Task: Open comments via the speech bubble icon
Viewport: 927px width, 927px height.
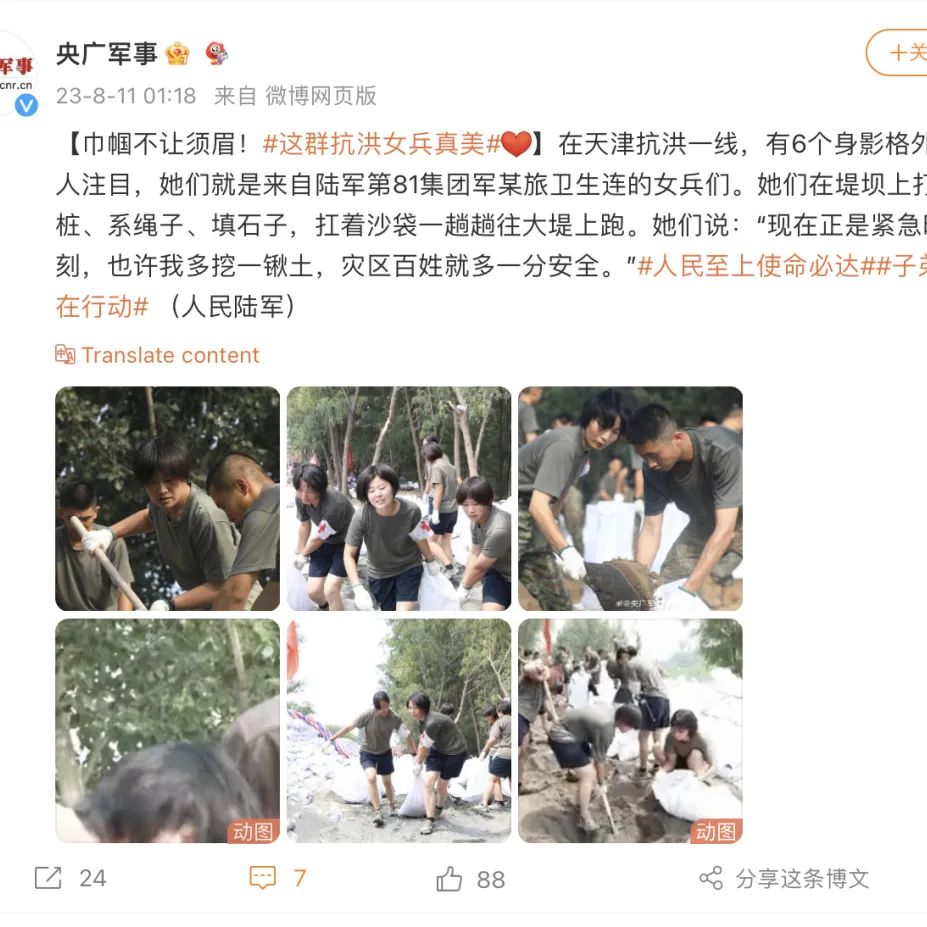Action: (262, 878)
